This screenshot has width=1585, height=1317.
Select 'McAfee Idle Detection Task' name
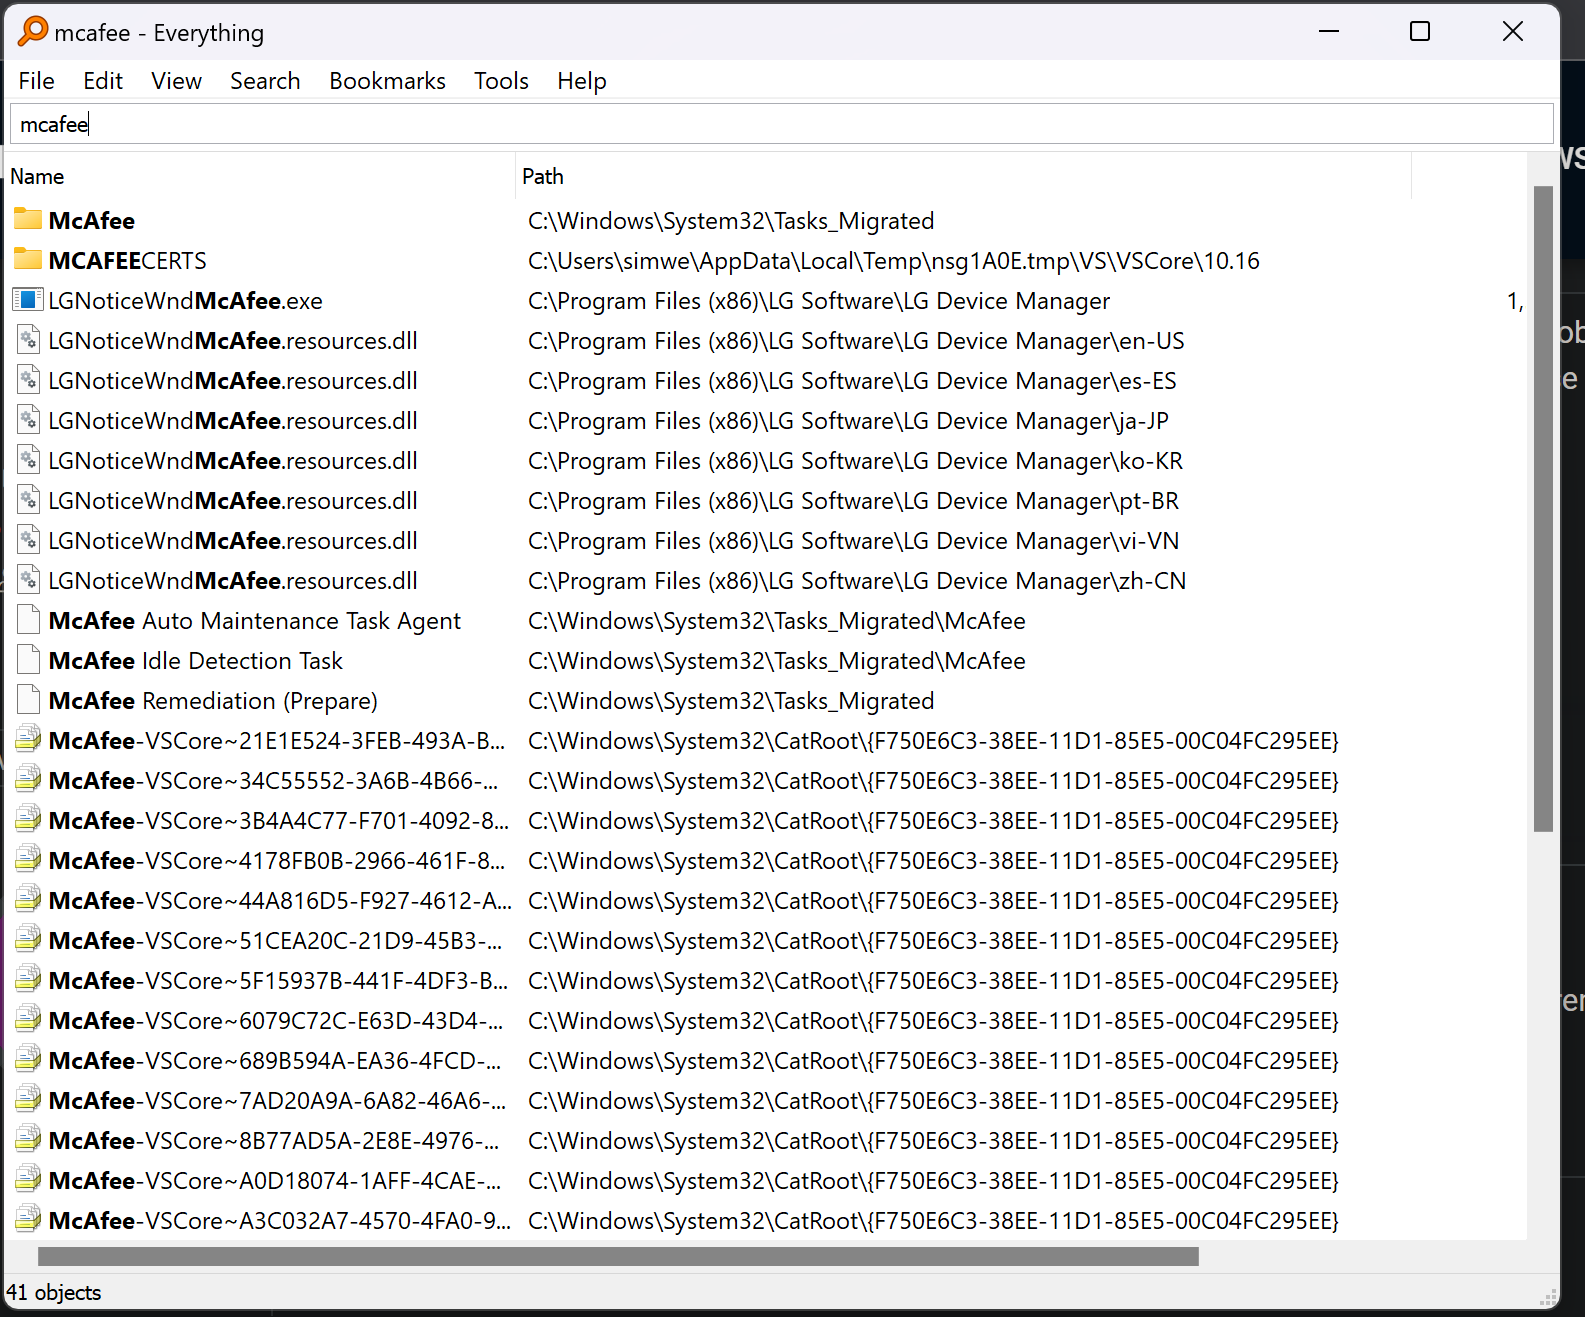click(196, 660)
